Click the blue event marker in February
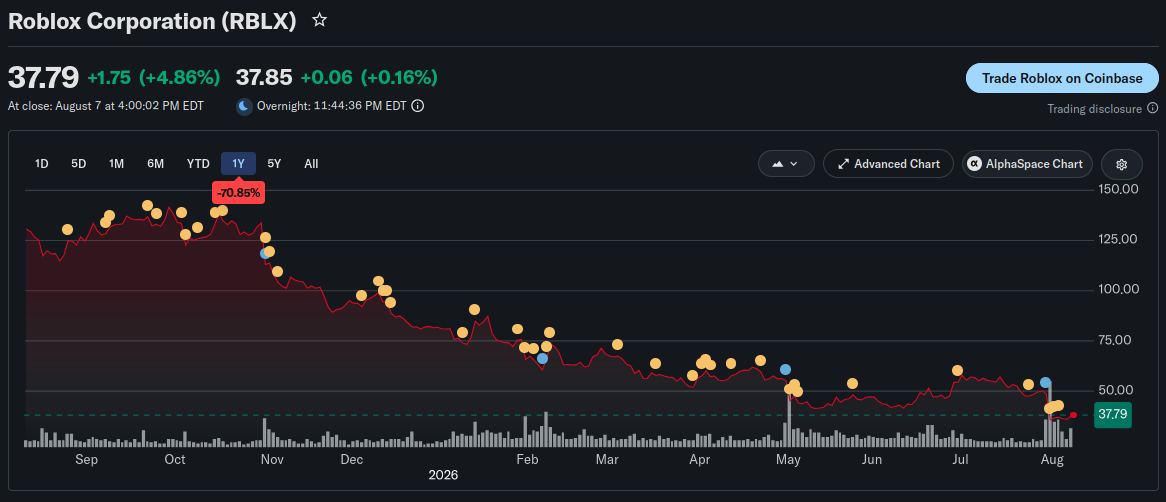1166x502 pixels. point(543,358)
